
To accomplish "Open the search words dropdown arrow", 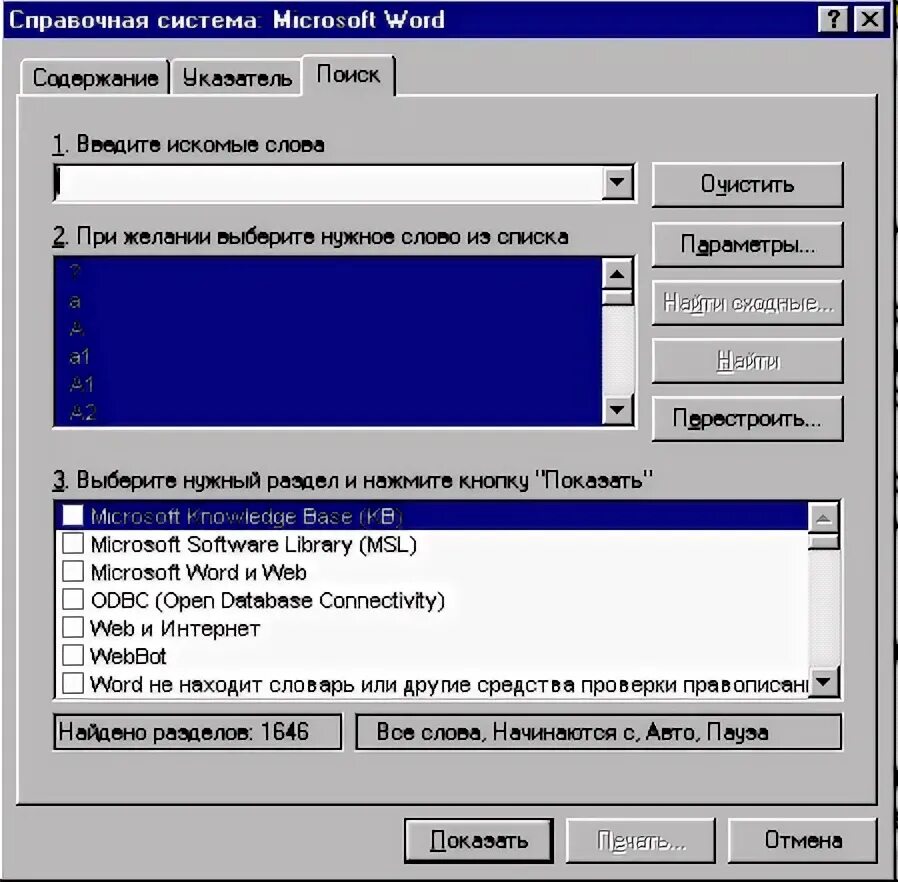I will (617, 183).
